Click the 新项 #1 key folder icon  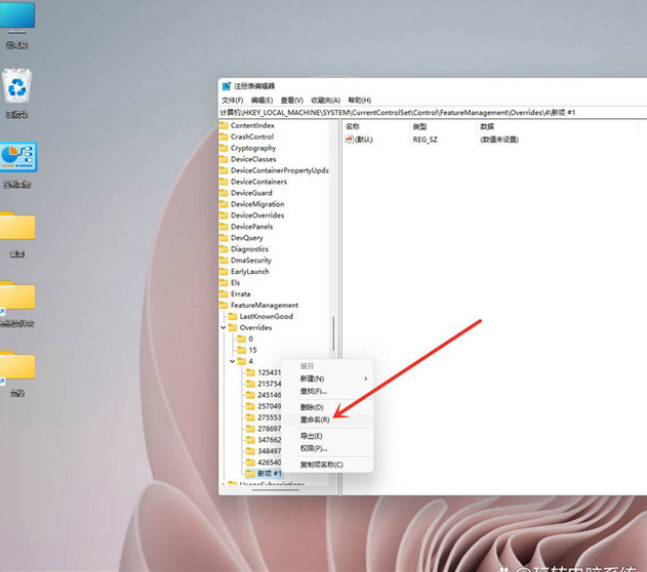pos(250,473)
